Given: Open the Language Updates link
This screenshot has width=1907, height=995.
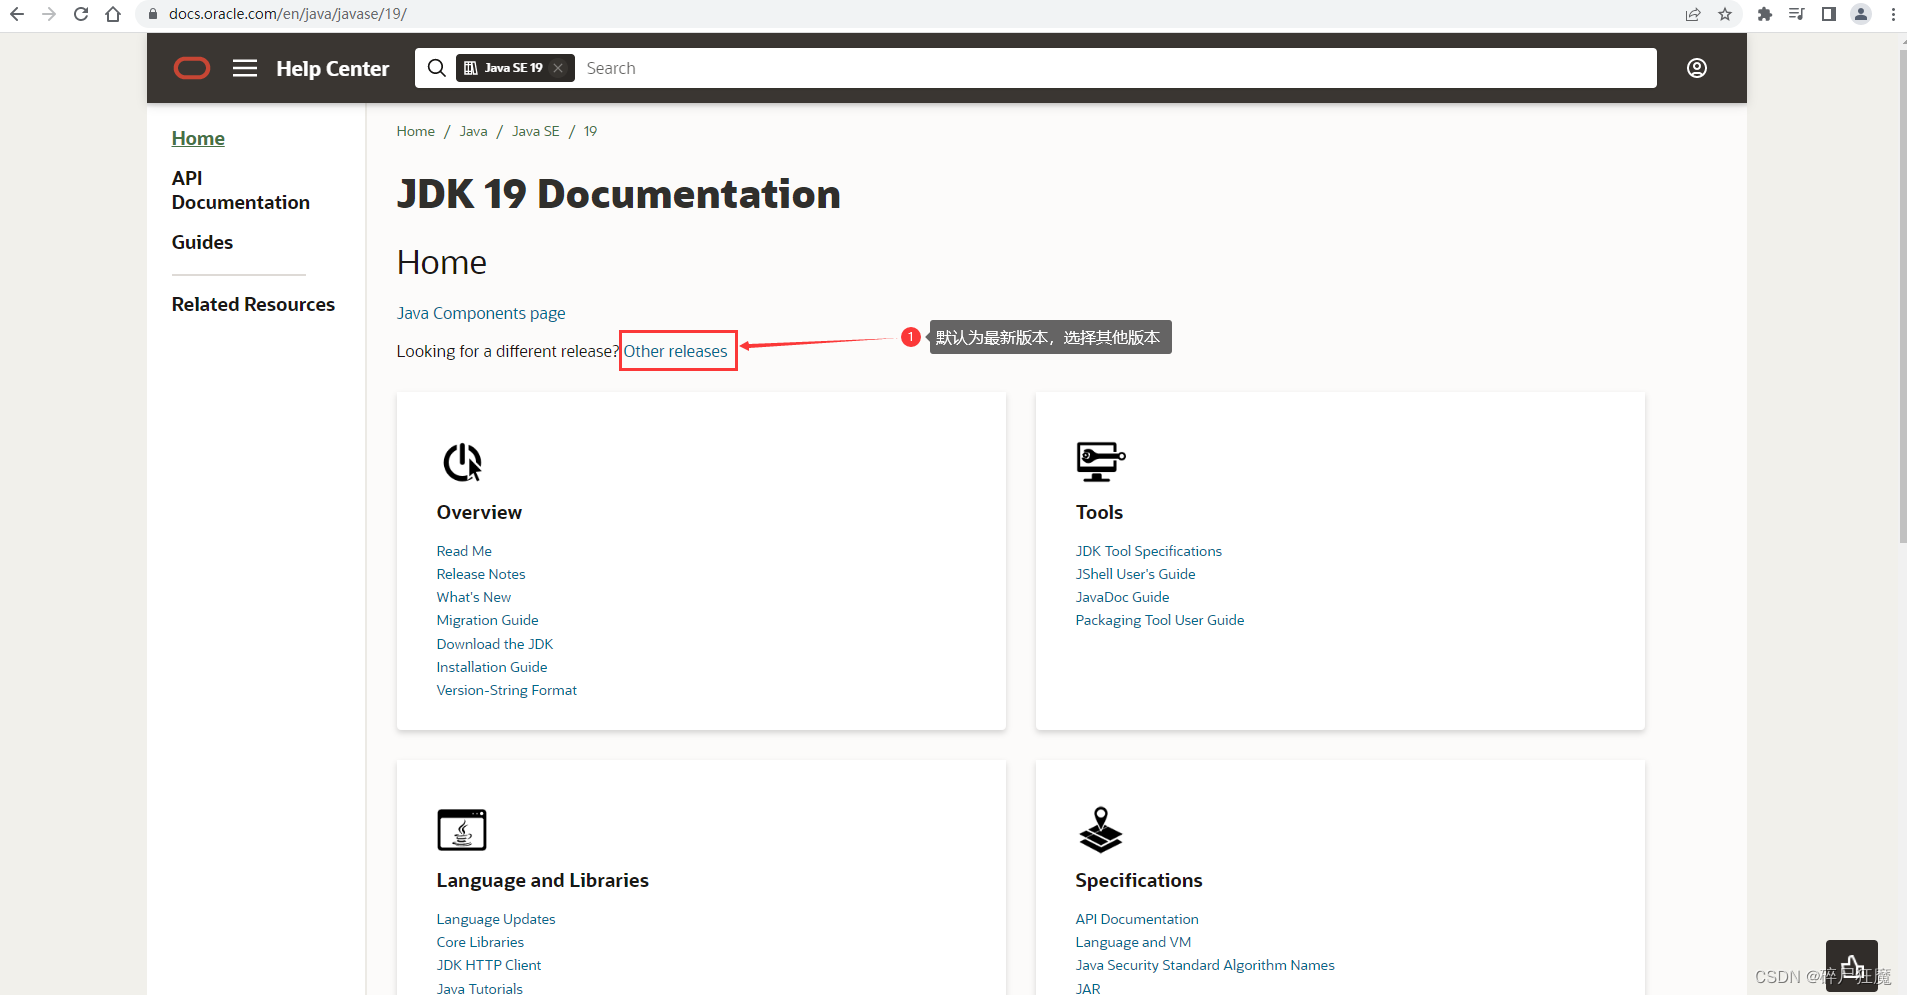Looking at the screenshot, I should tap(496, 919).
